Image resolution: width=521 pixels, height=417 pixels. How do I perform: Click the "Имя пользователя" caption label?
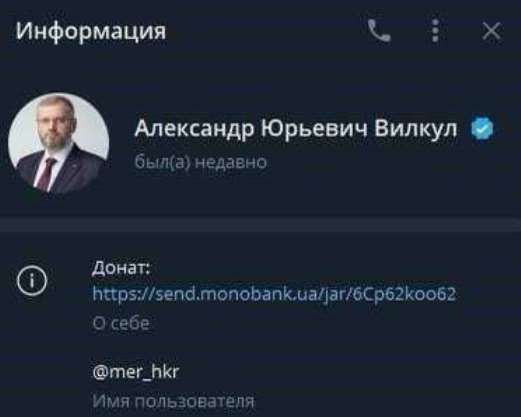[x=173, y=401]
